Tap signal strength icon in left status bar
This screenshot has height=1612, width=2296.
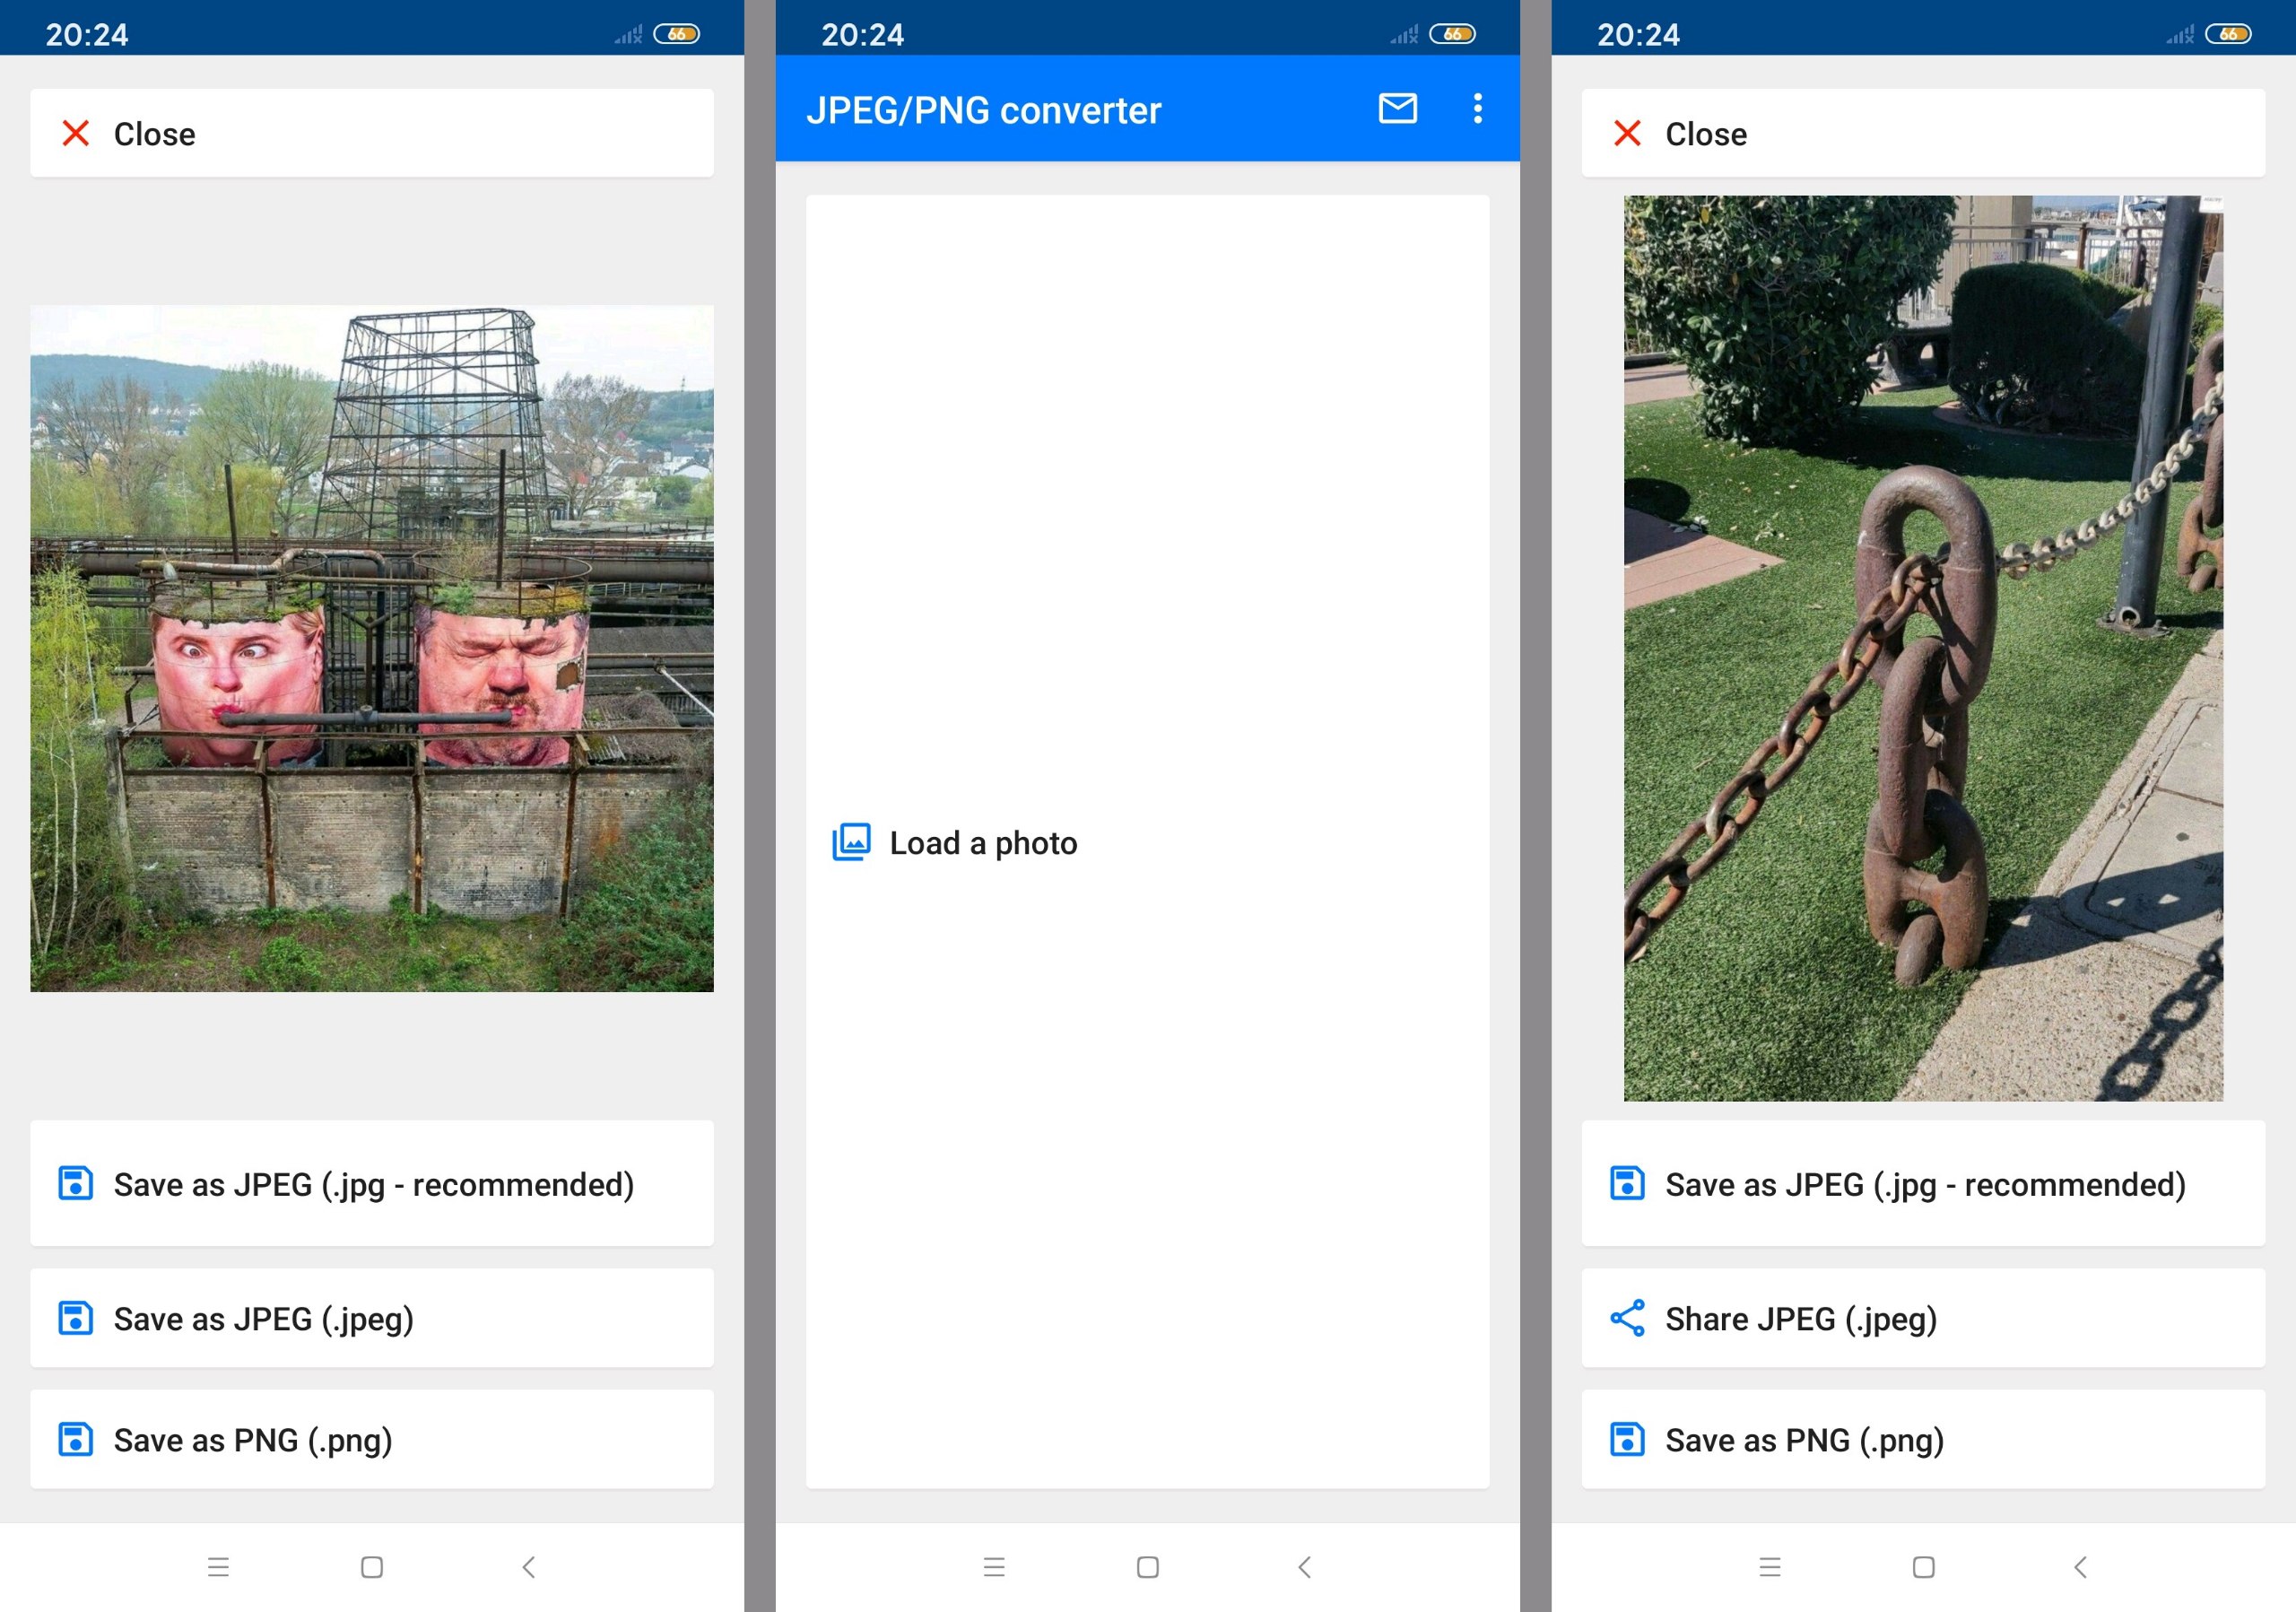[x=628, y=35]
